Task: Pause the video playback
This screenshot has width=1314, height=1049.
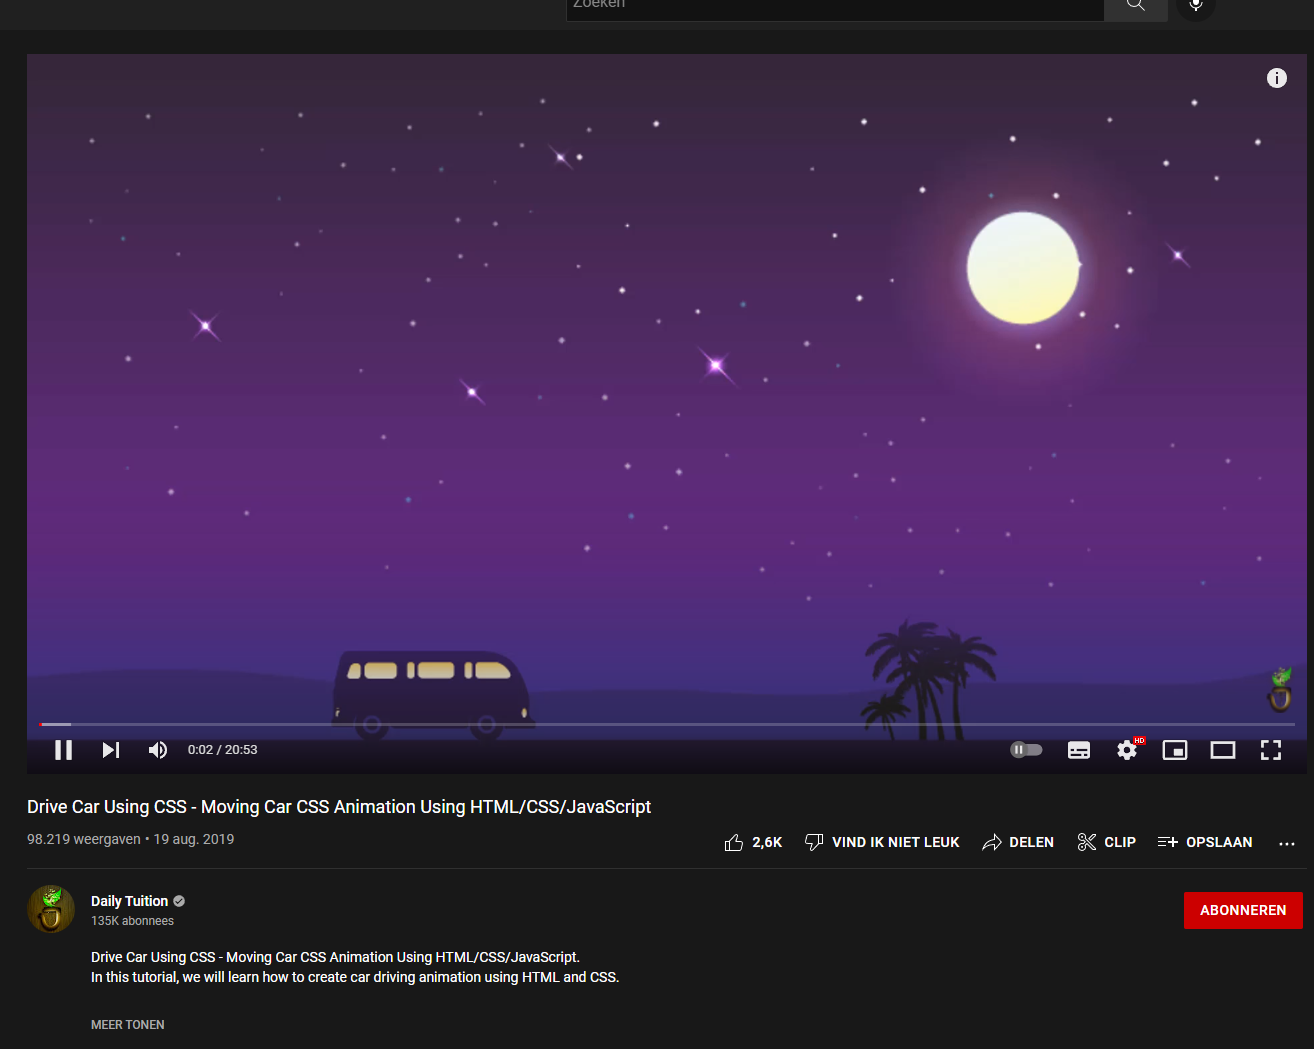Action: point(63,750)
